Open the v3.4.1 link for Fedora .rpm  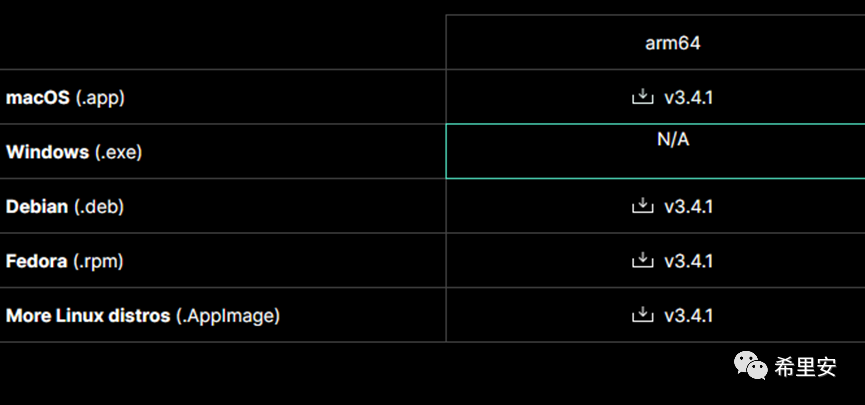click(688, 261)
